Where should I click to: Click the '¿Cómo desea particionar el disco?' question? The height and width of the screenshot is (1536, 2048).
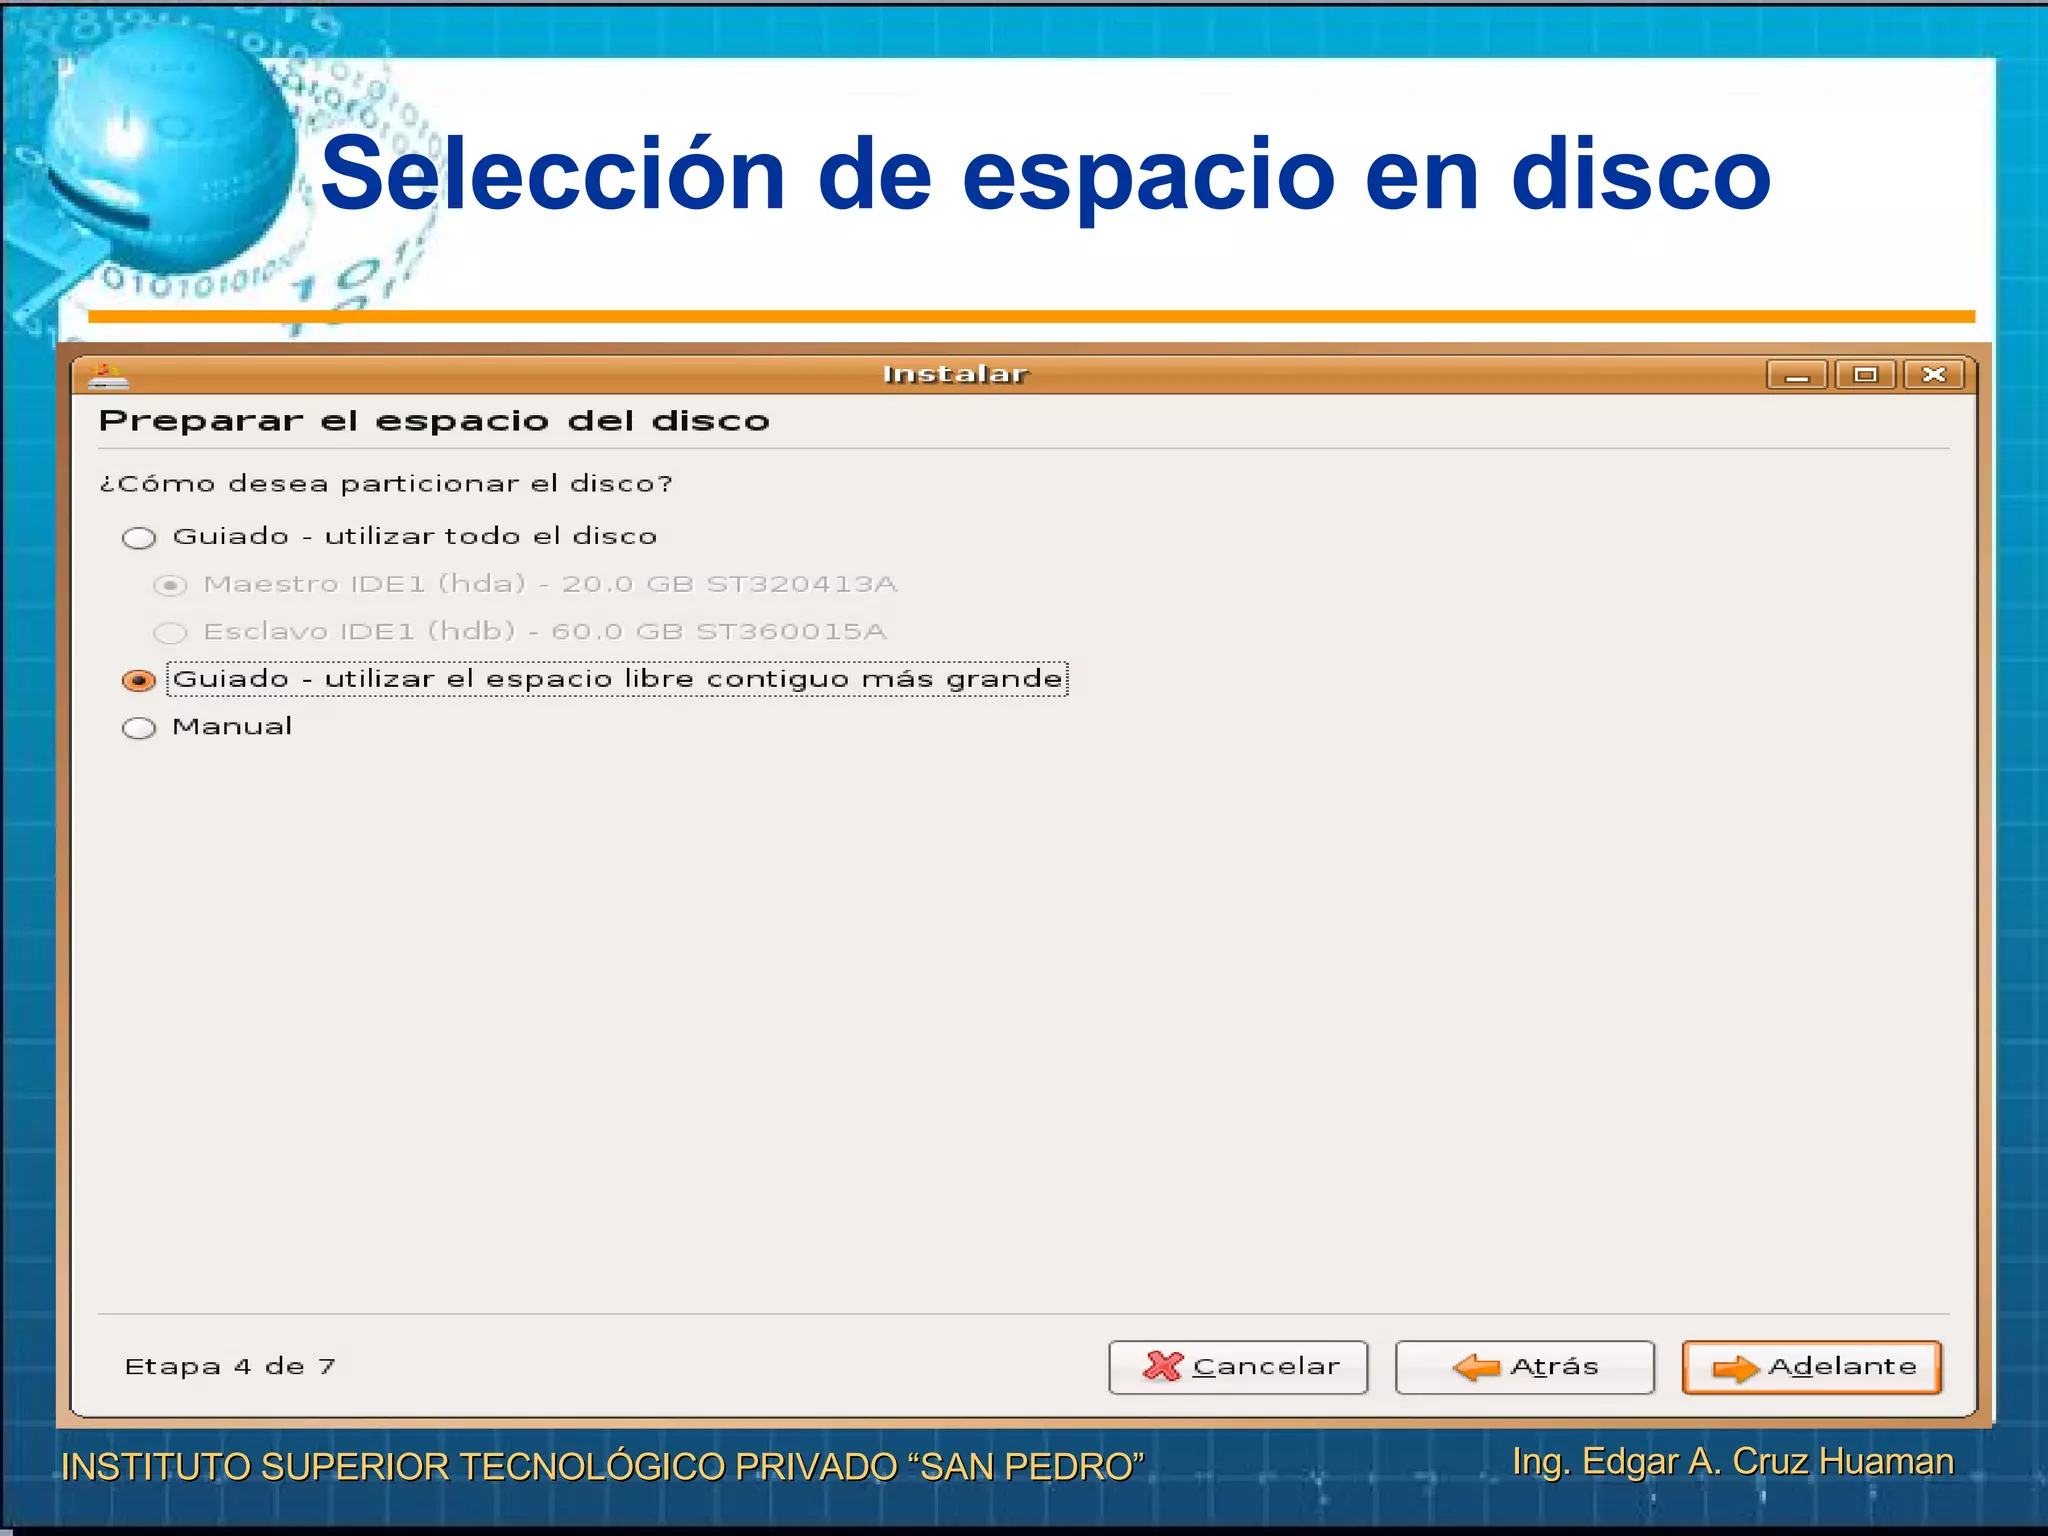point(386,483)
